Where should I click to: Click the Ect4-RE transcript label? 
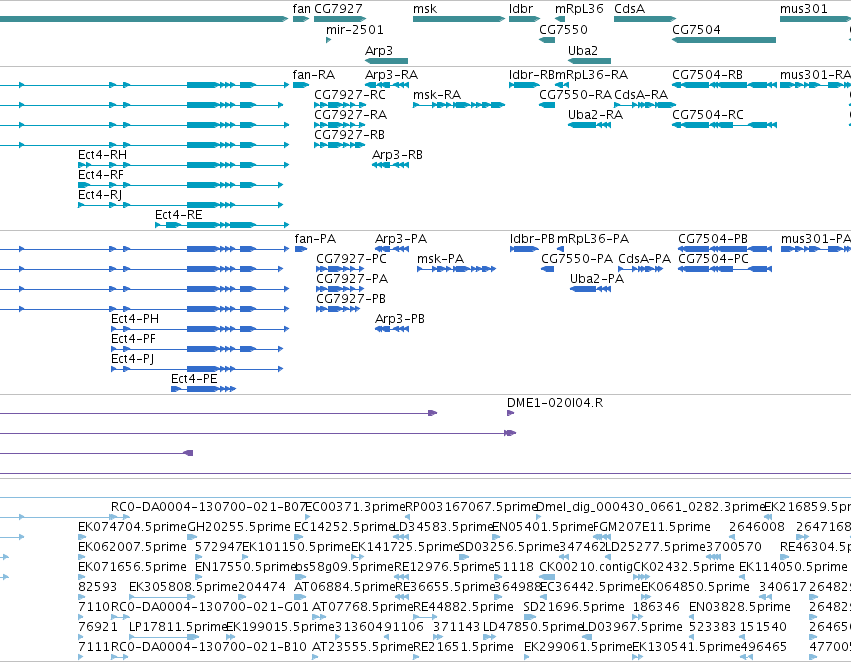click(x=179, y=215)
